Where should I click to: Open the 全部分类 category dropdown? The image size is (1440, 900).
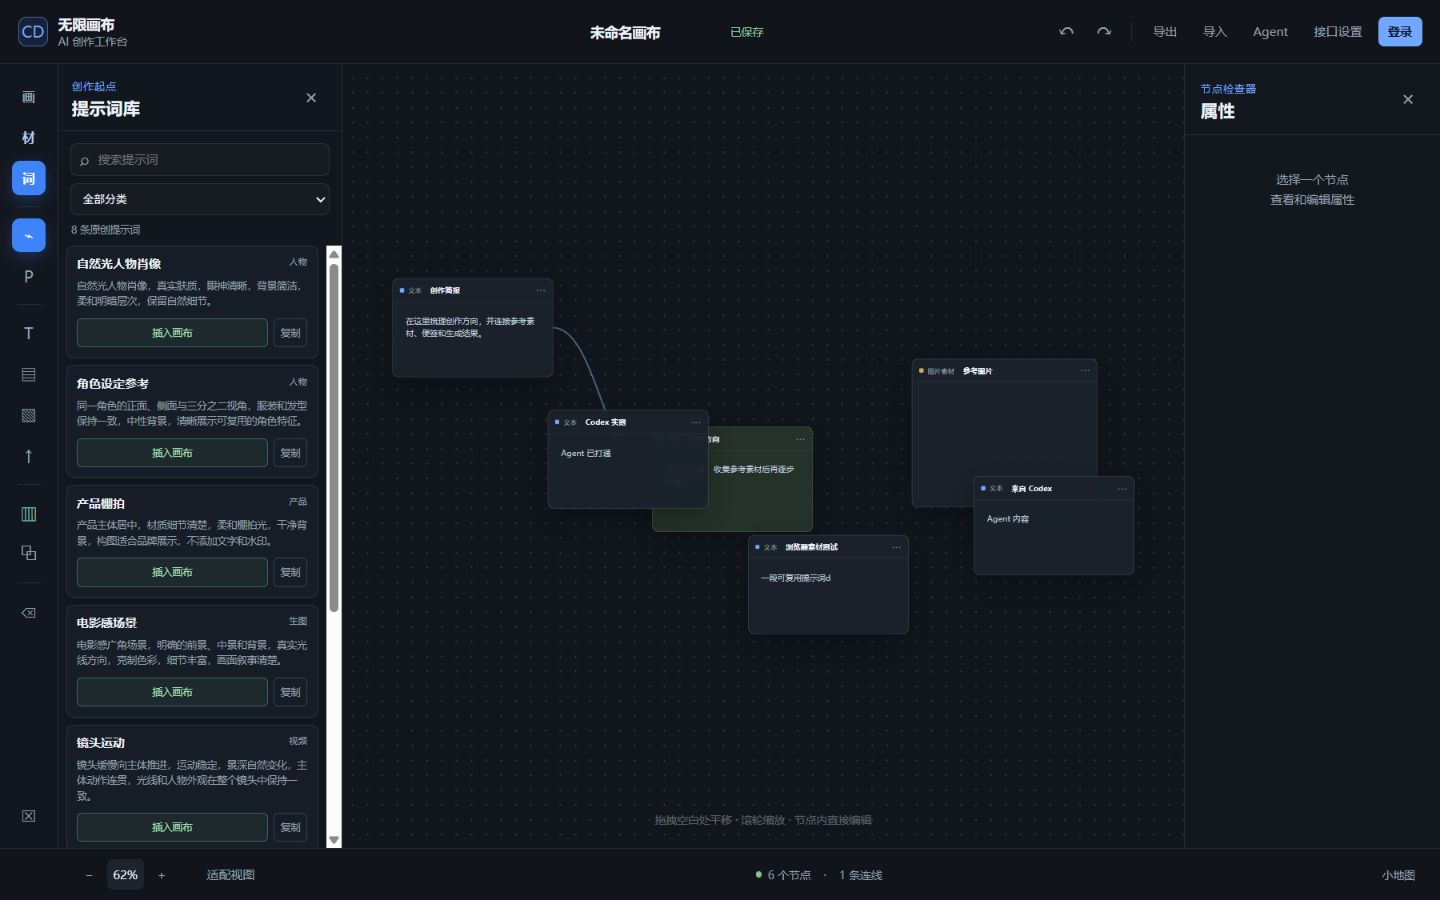(x=200, y=199)
